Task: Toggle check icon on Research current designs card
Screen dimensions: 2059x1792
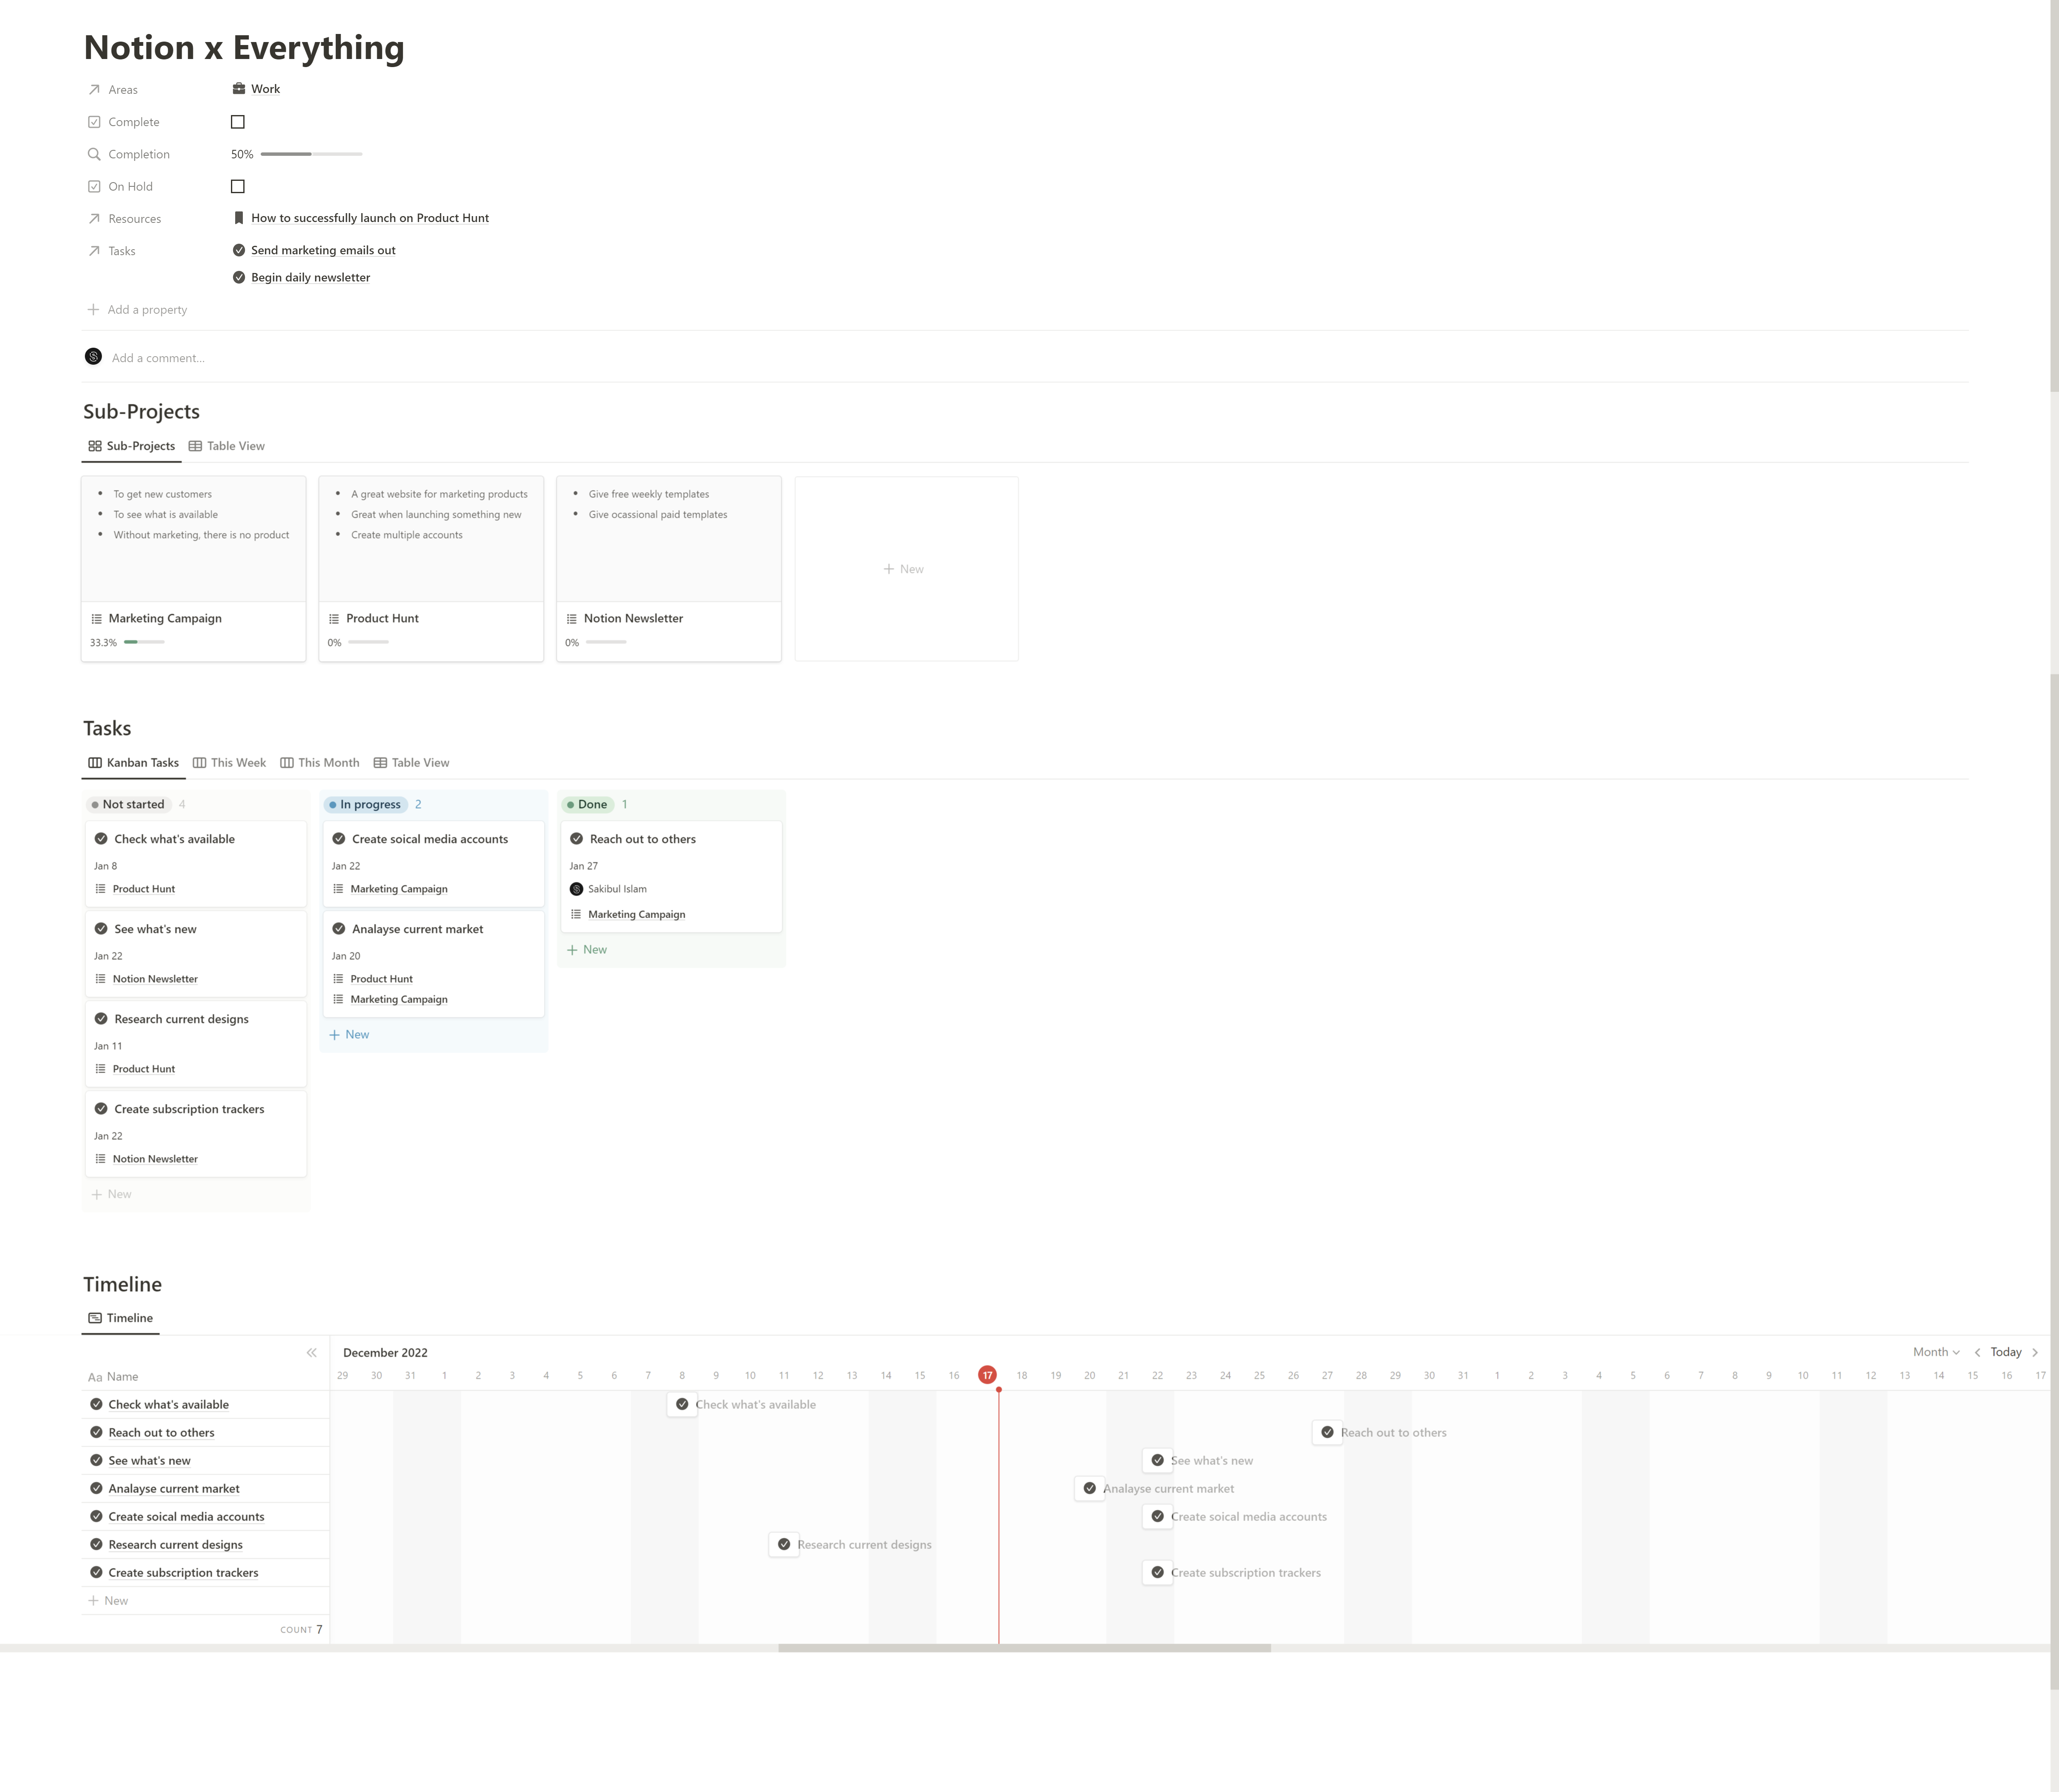Action: [101, 1019]
